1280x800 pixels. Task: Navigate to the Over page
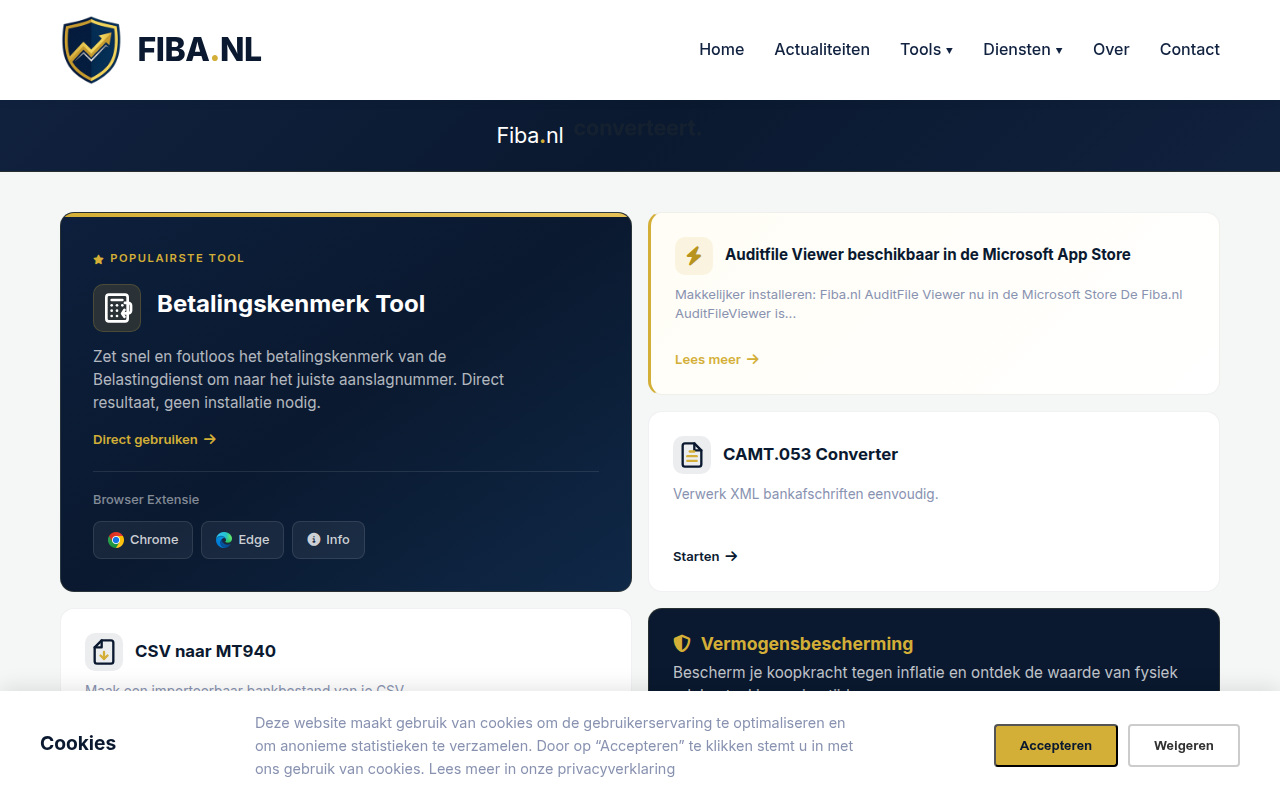click(x=1111, y=50)
